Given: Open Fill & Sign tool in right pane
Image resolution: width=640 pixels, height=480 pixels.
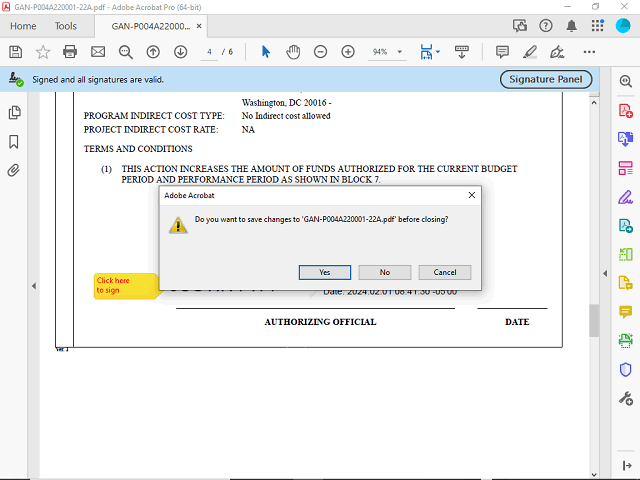Looking at the screenshot, I should pyautogui.click(x=625, y=197).
